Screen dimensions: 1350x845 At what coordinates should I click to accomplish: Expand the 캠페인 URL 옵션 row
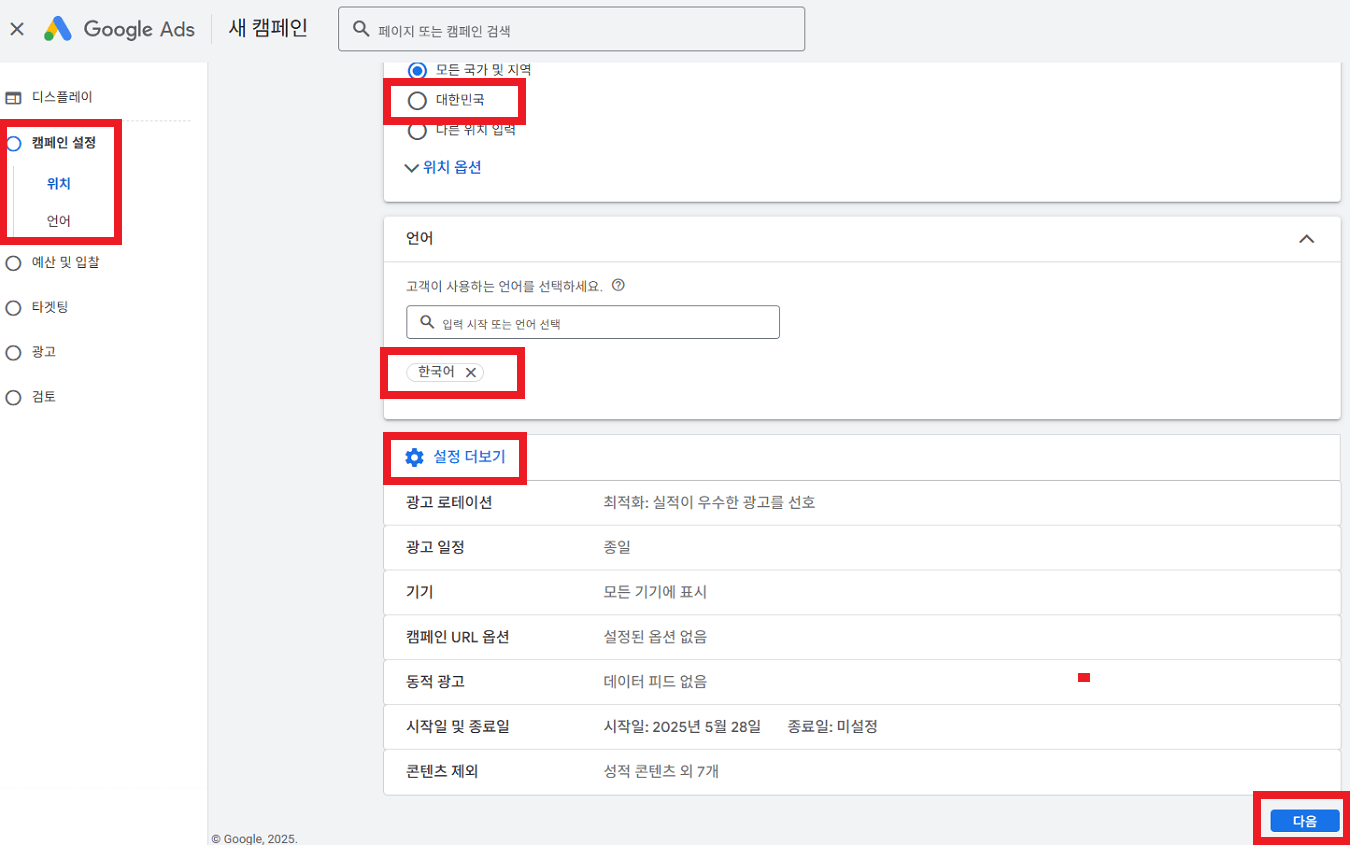click(862, 637)
